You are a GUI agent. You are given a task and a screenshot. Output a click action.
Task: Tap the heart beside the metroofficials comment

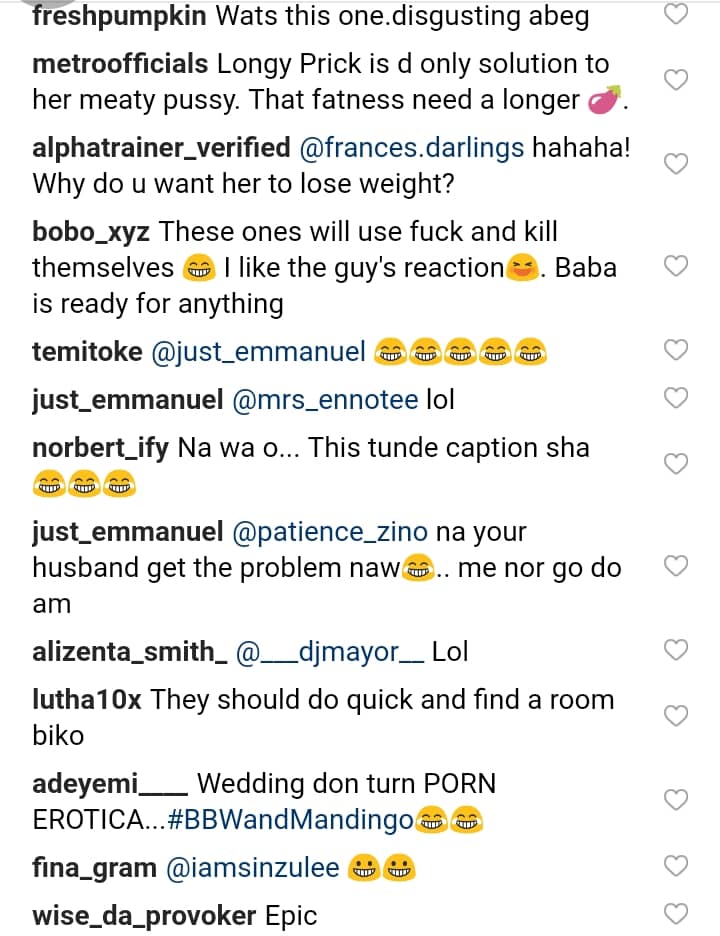click(x=677, y=81)
